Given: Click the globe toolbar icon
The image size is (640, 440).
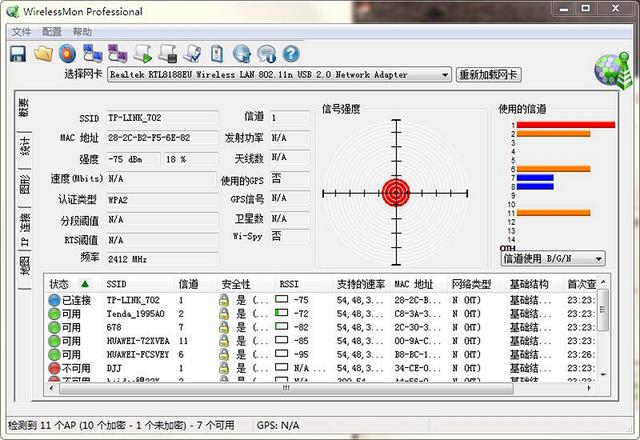Looking at the screenshot, I should click(x=242, y=54).
